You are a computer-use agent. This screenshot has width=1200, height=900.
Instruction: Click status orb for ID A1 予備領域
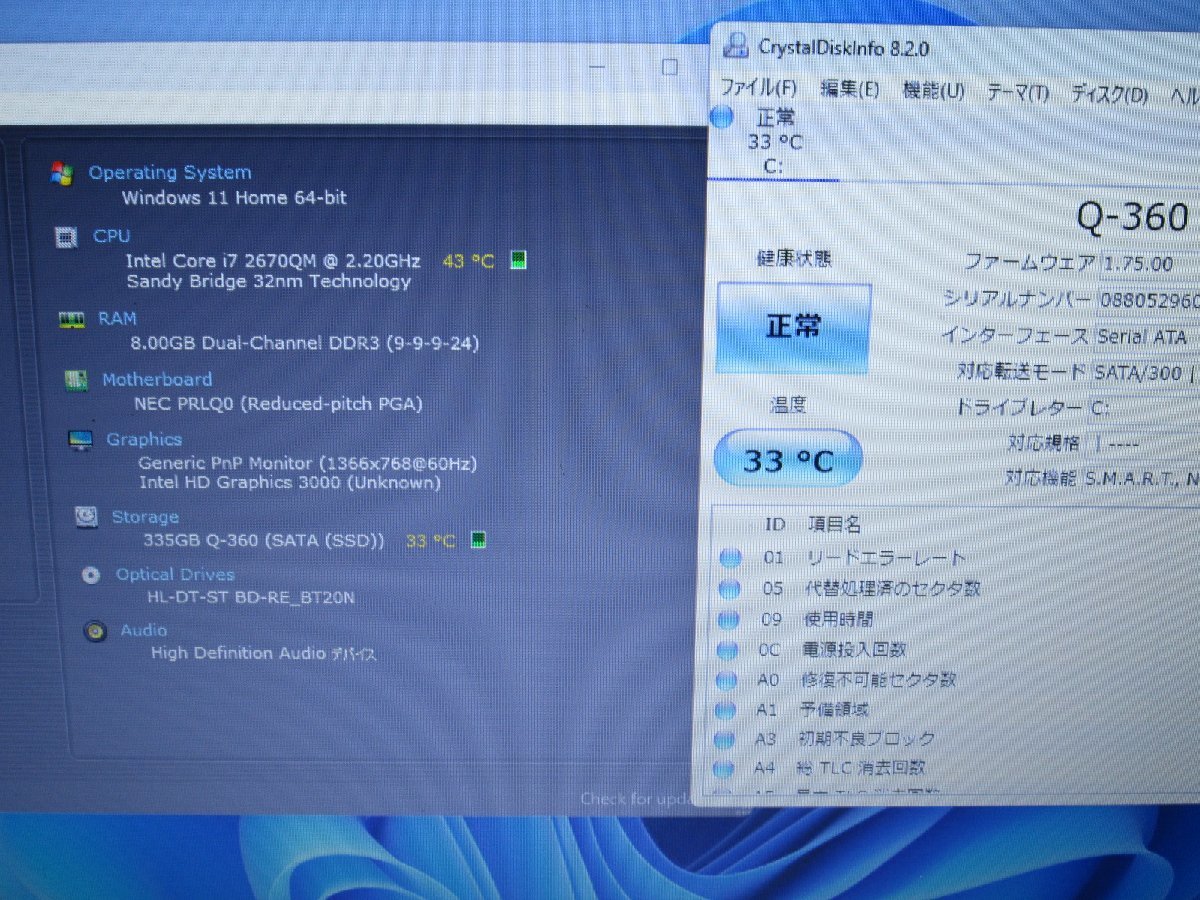[725, 710]
